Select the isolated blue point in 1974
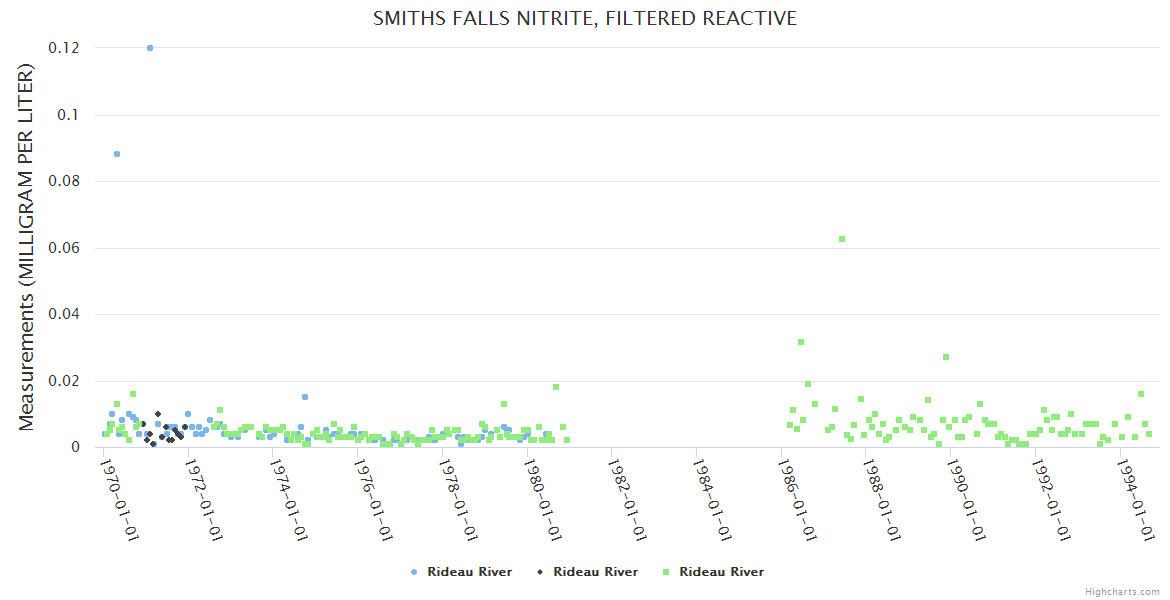1170x600 pixels. click(305, 397)
